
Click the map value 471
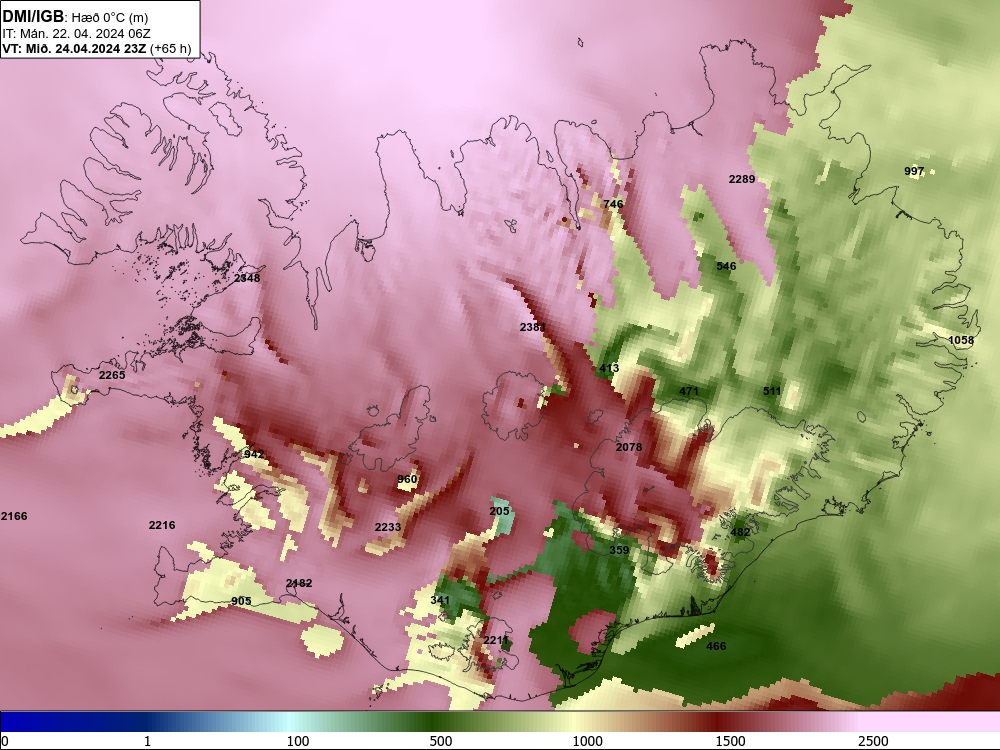(689, 391)
